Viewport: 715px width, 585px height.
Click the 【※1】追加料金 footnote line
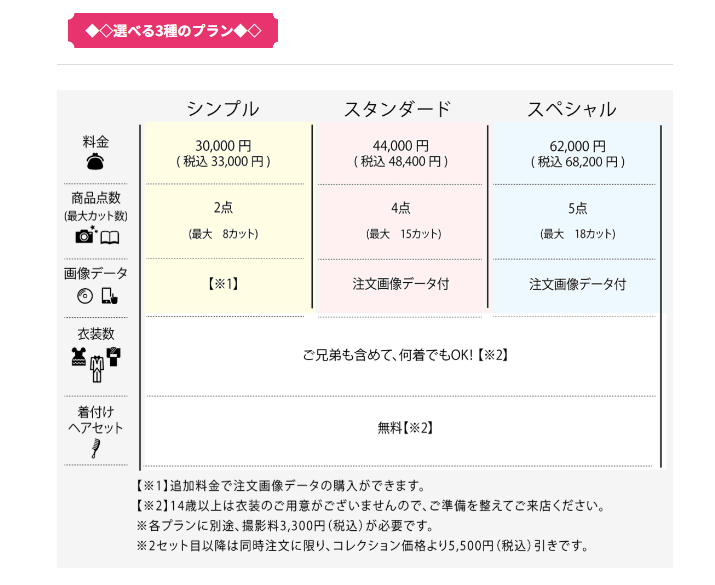click(x=280, y=486)
